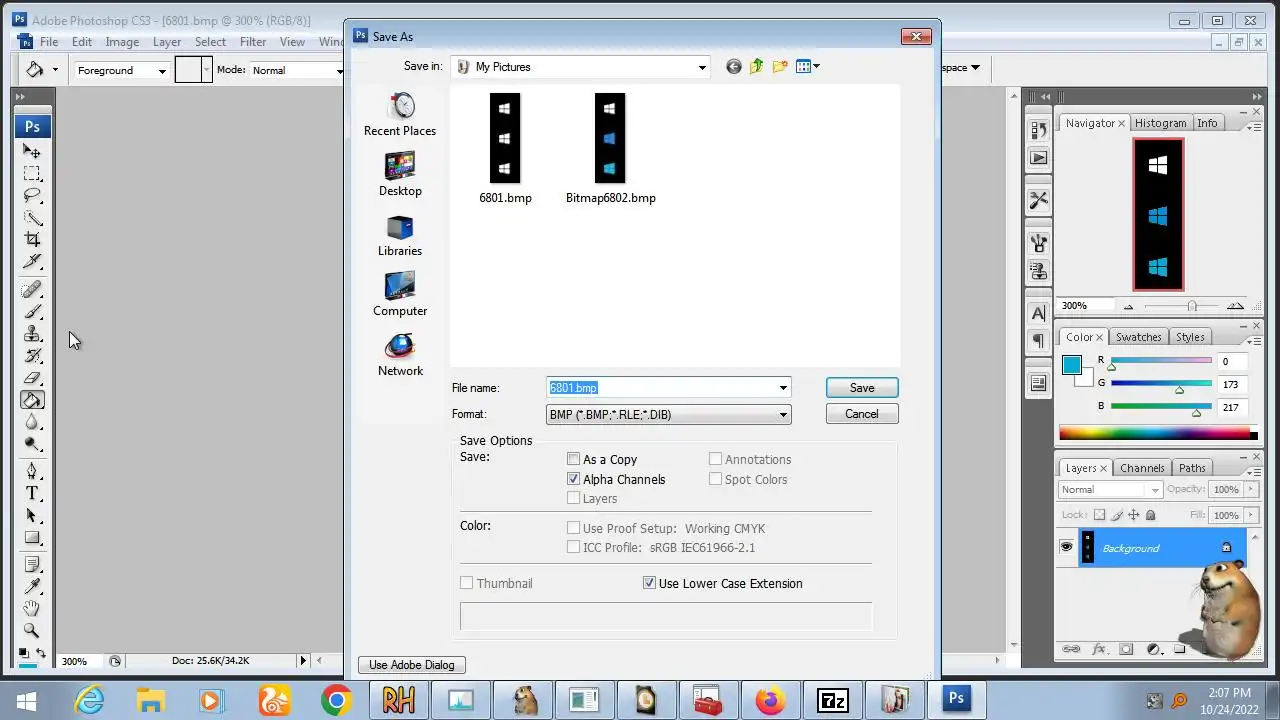Select the Magic Wand tool
The width and height of the screenshot is (1280, 720).
click(32, 217)
